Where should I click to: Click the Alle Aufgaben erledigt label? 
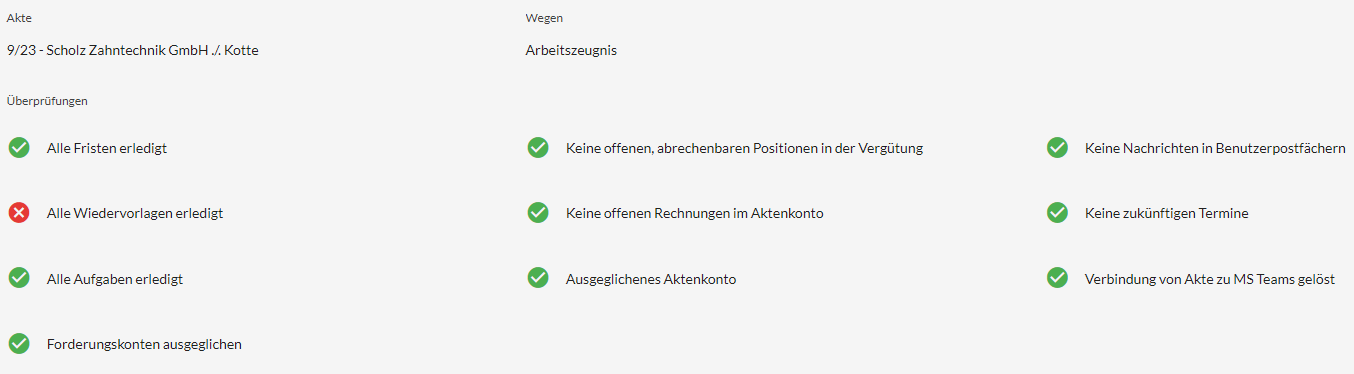(x=115, y=280)
